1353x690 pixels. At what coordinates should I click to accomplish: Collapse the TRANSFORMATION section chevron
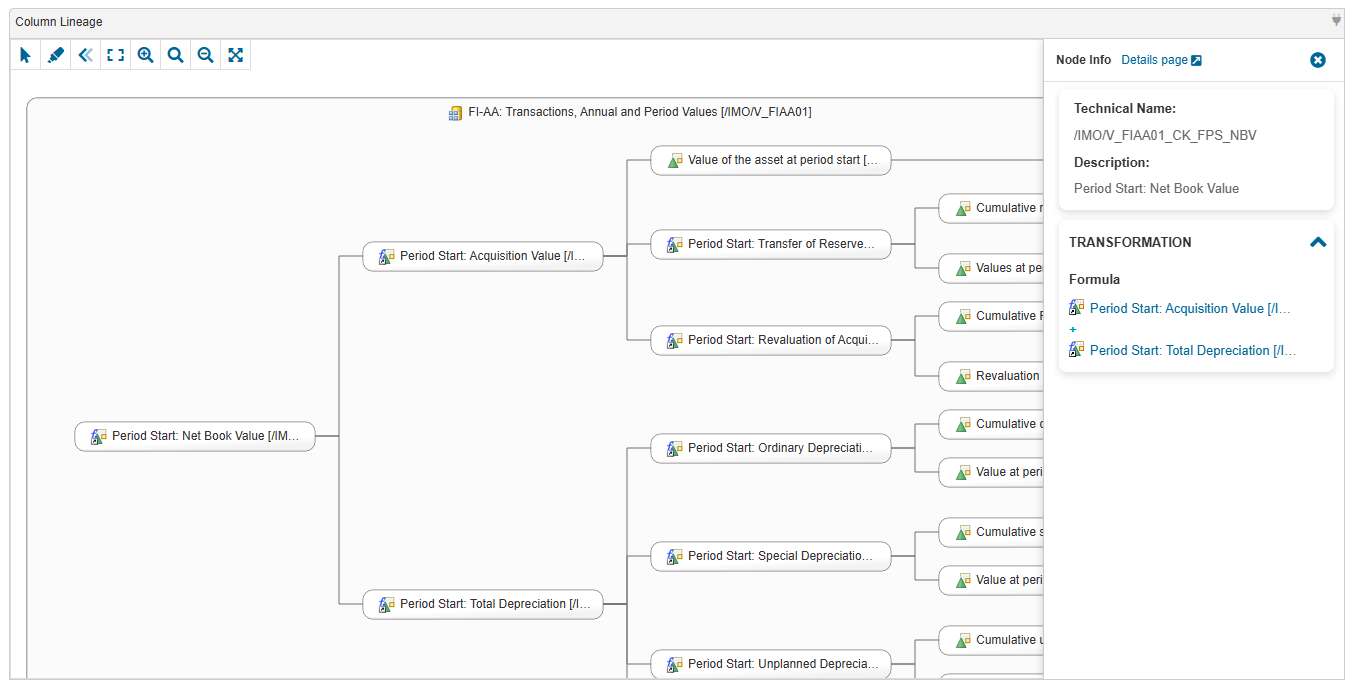click(1318, 242)
